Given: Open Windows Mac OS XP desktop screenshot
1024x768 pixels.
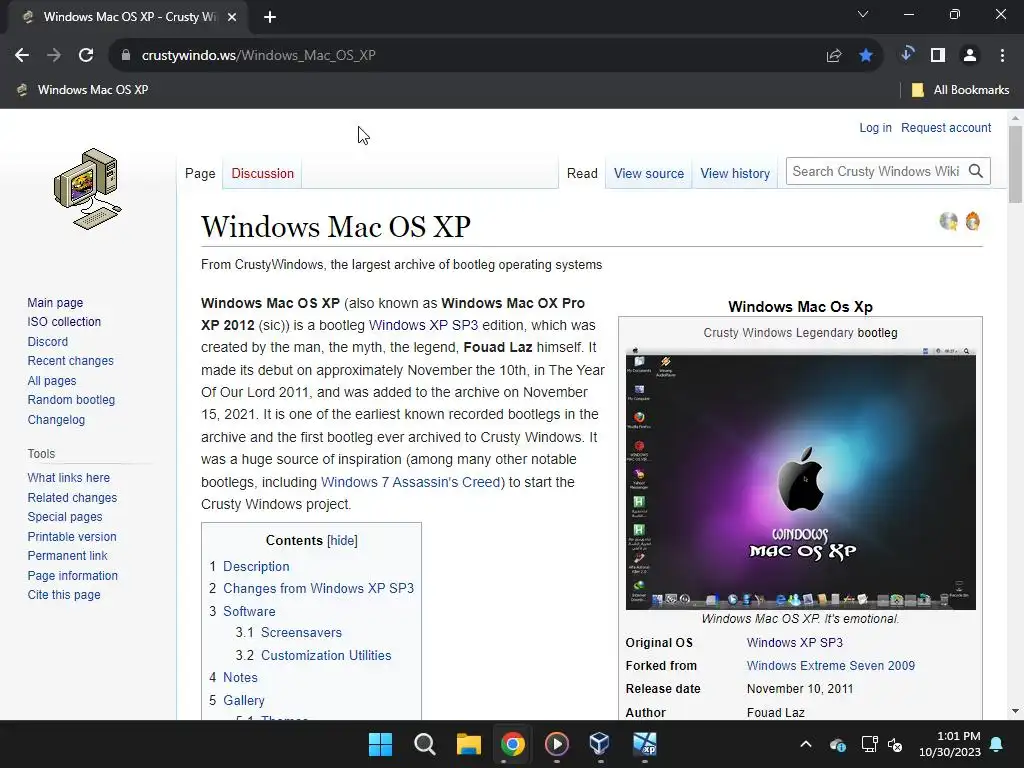Looking at the screenshot, I should pyautogui.click(x=801, y=478).
